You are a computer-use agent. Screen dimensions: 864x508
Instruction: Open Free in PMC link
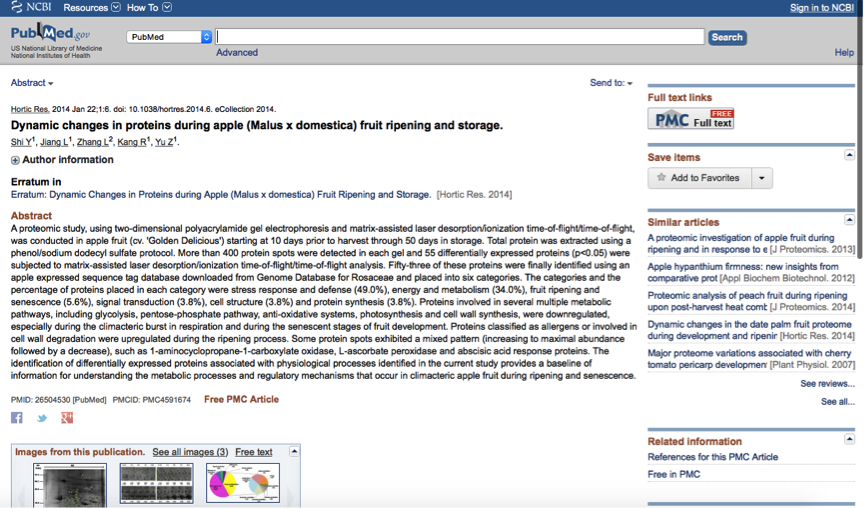tap(673, 474)
